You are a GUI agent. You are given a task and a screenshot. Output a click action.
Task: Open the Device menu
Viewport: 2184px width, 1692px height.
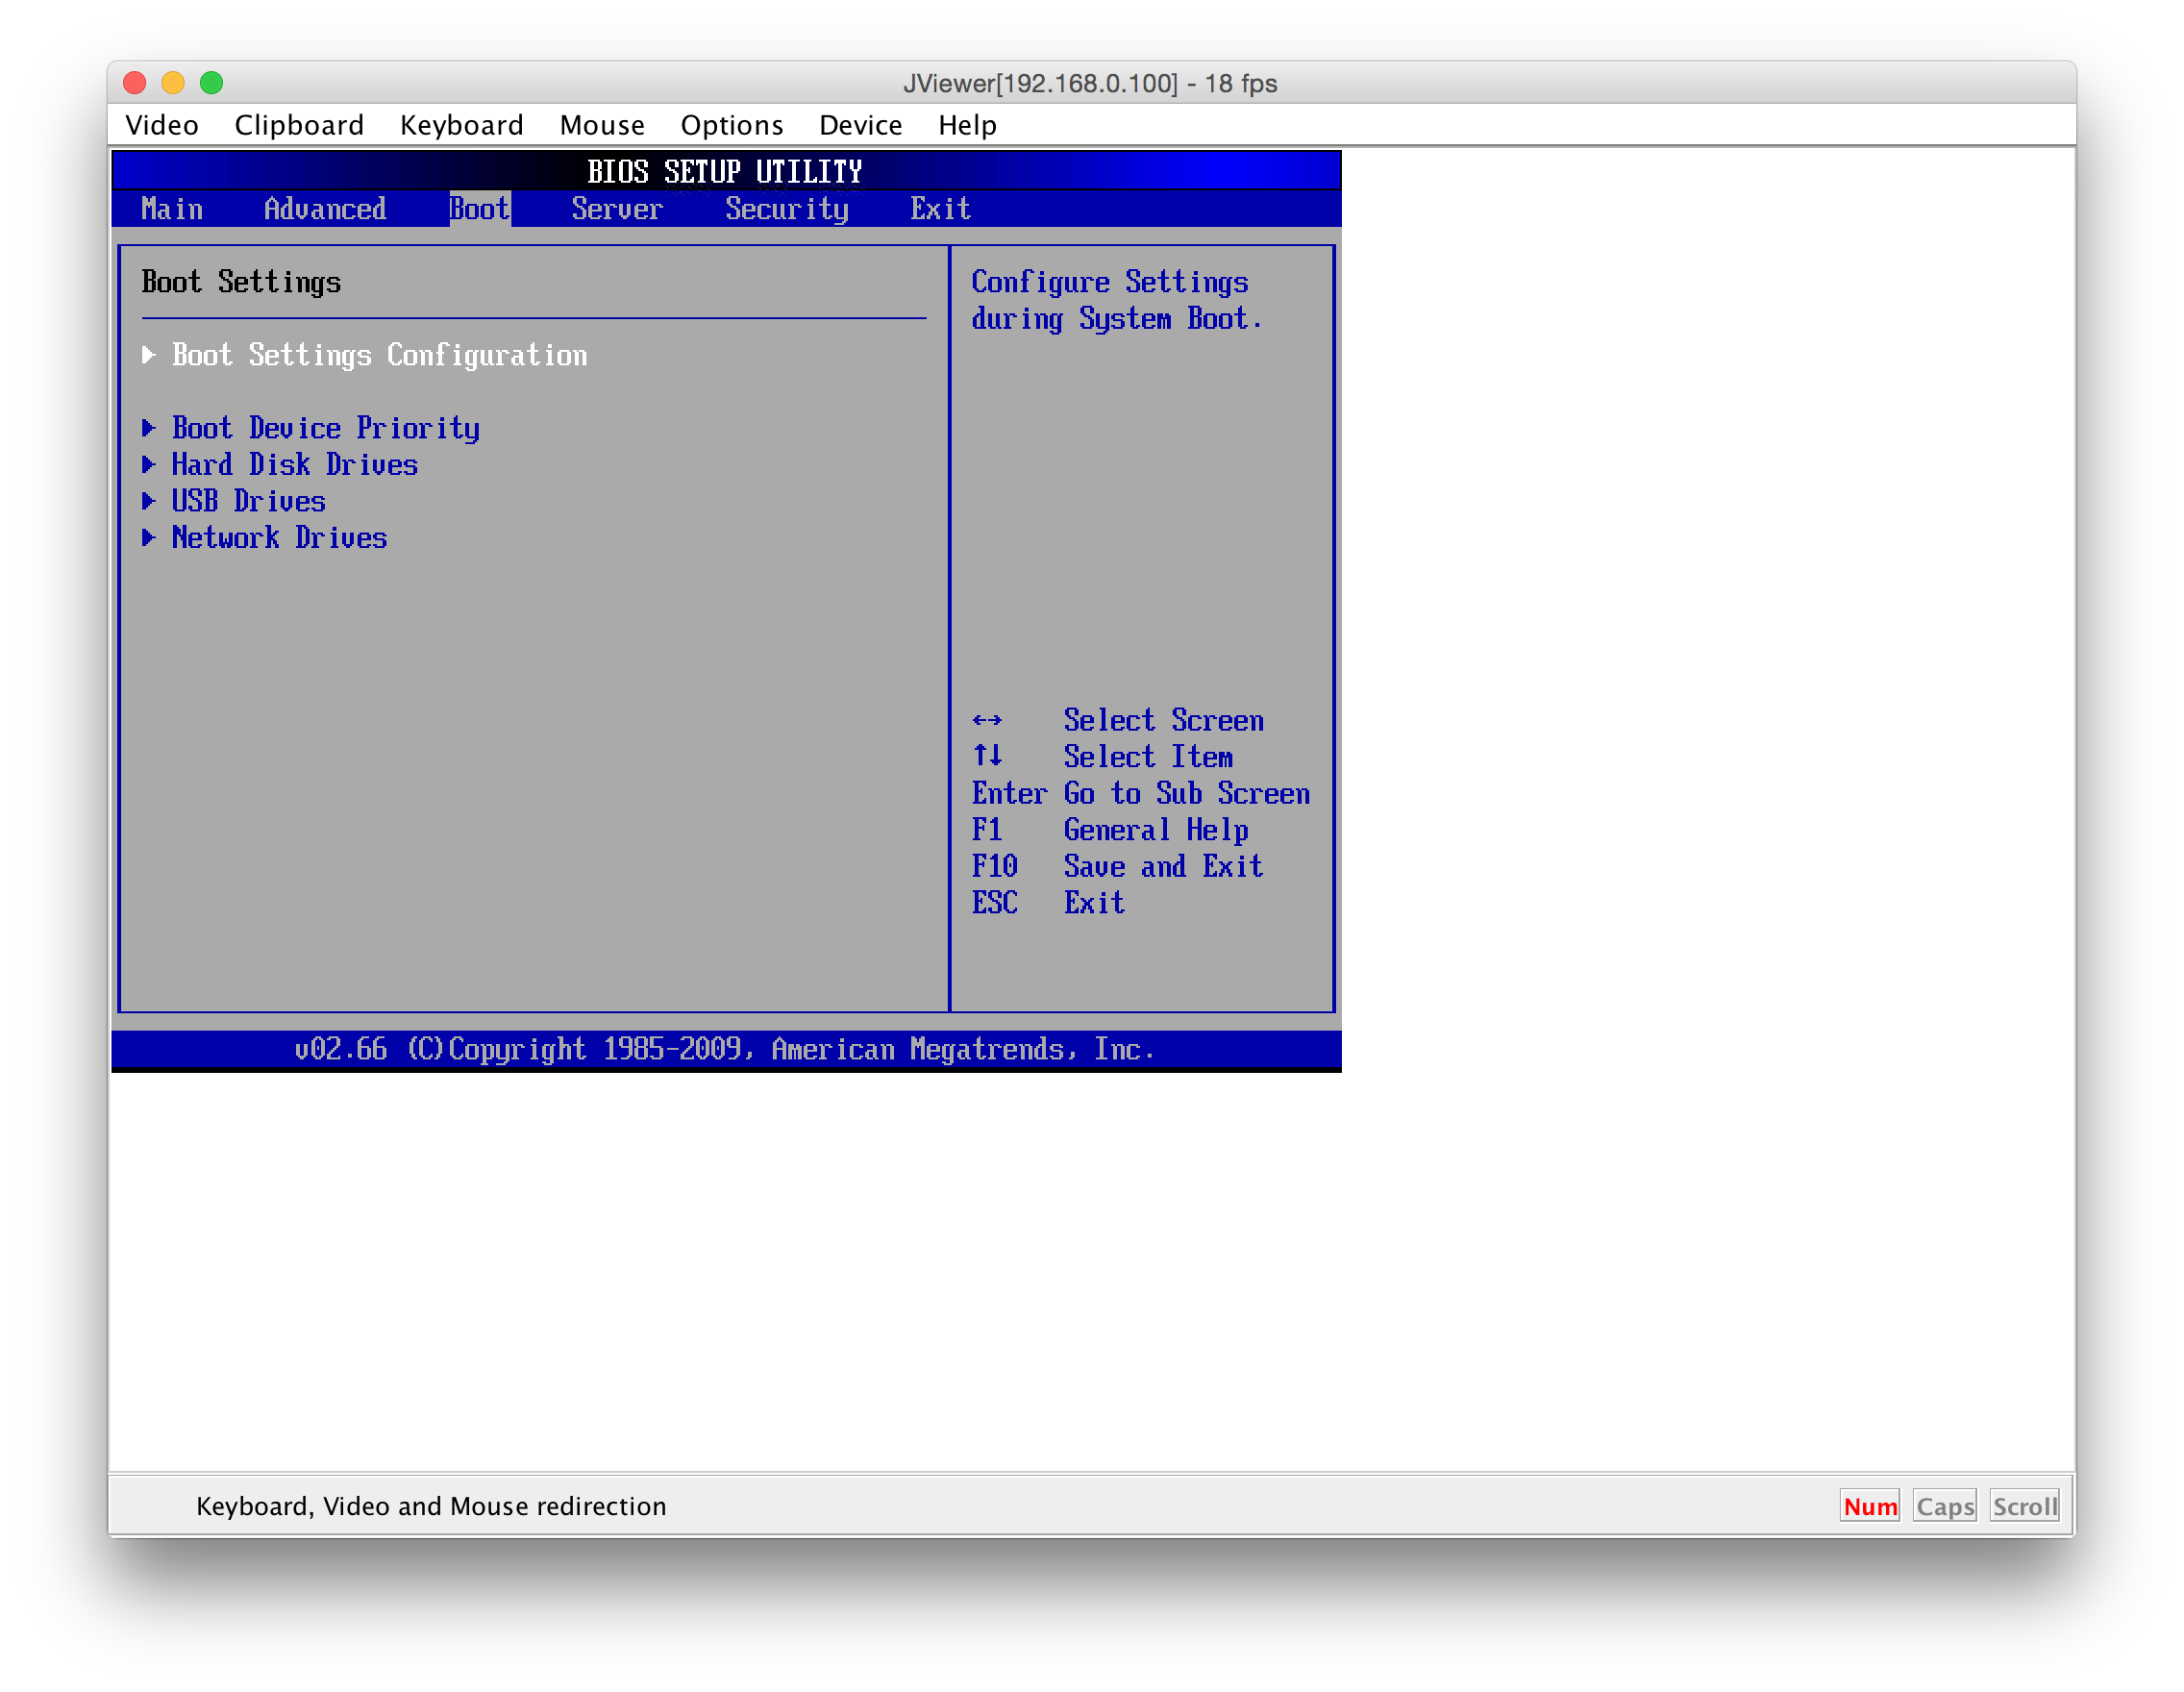point(860,125)
